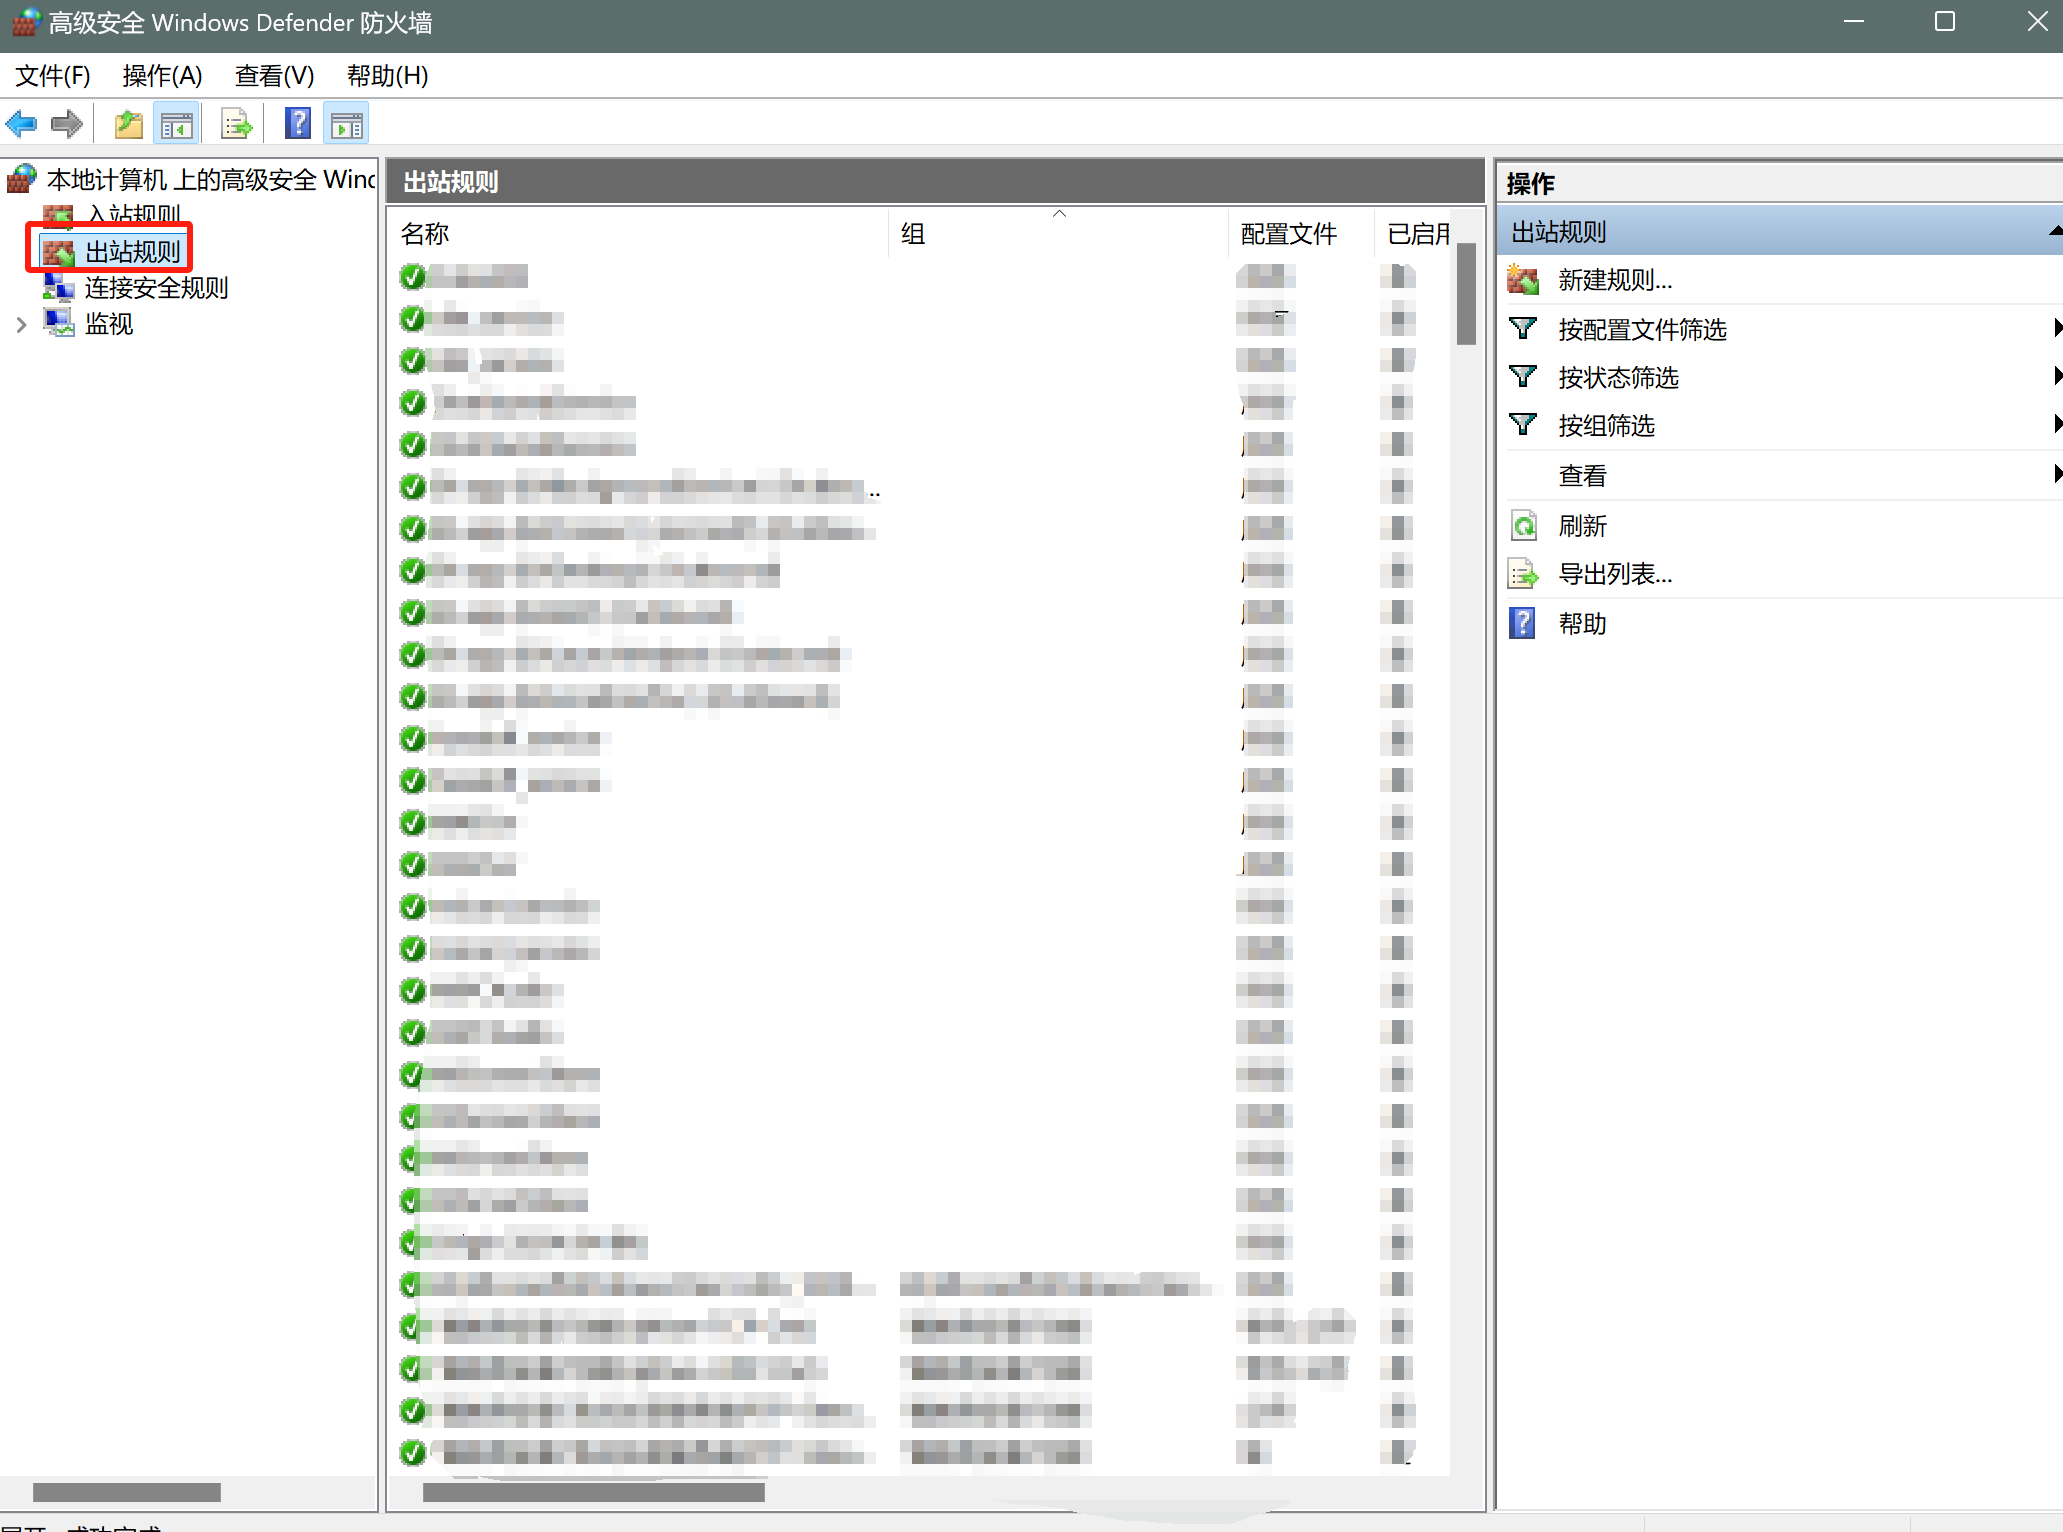Click the 刷新 refresh icon in actions pane
This screenshot has width=2063, height=1532.
click(1523, 526)
